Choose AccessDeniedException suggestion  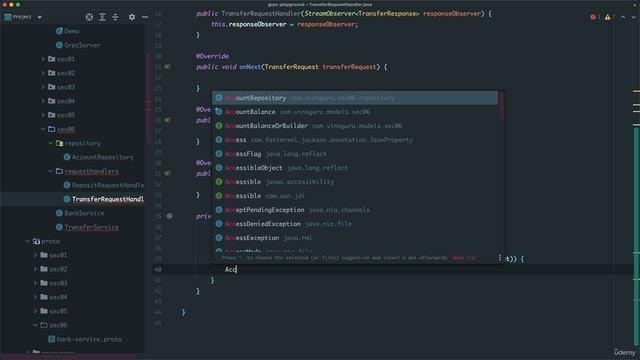355,224
